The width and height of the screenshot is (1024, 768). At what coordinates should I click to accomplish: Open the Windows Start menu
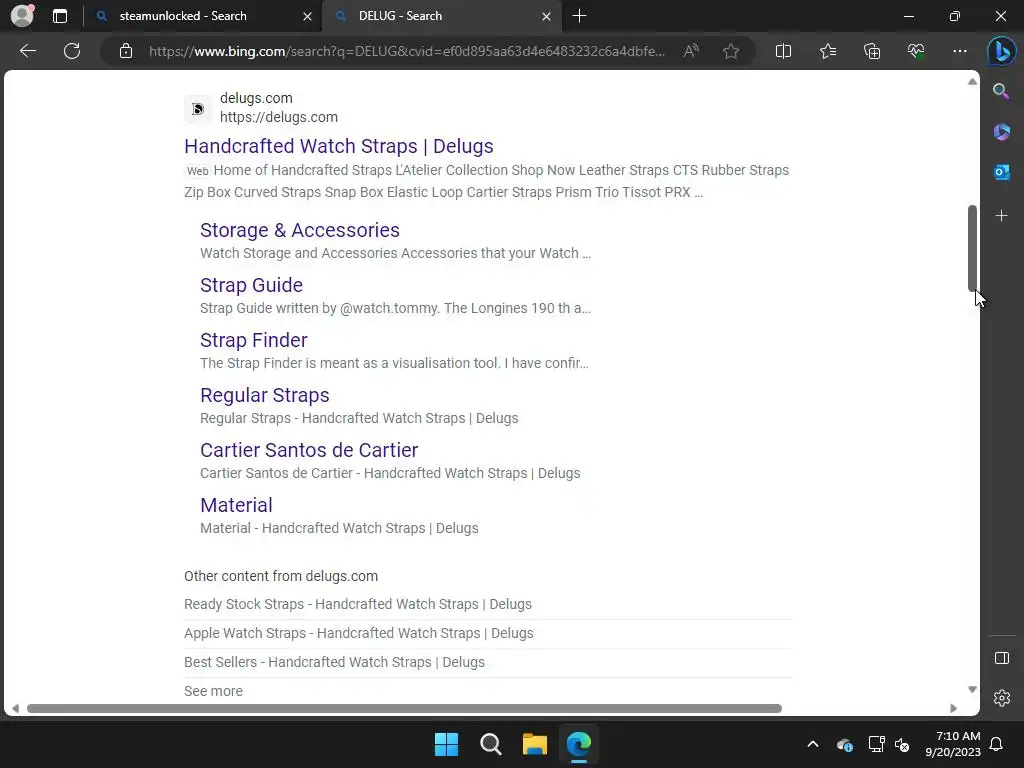pyautogui.click(x=447, y=744)
